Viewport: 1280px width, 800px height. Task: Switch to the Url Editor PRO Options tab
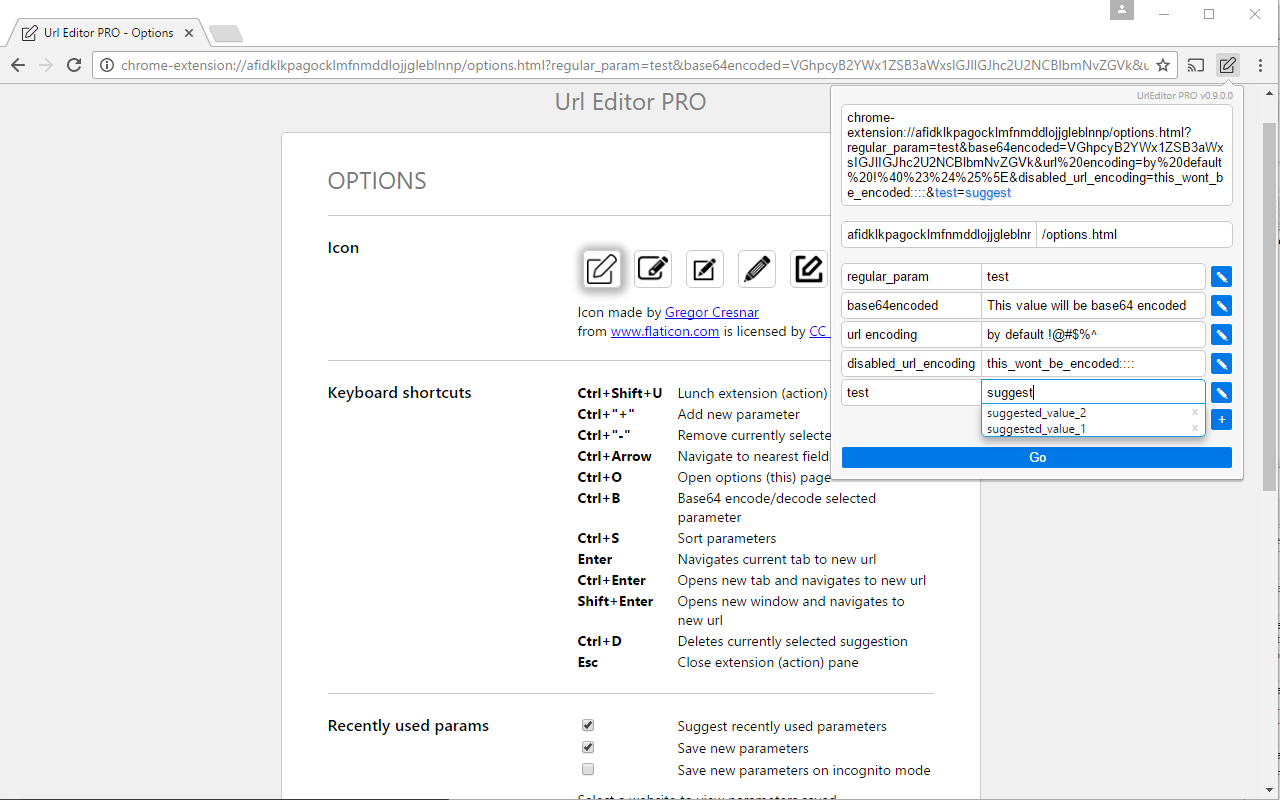[x=103, y=31]
